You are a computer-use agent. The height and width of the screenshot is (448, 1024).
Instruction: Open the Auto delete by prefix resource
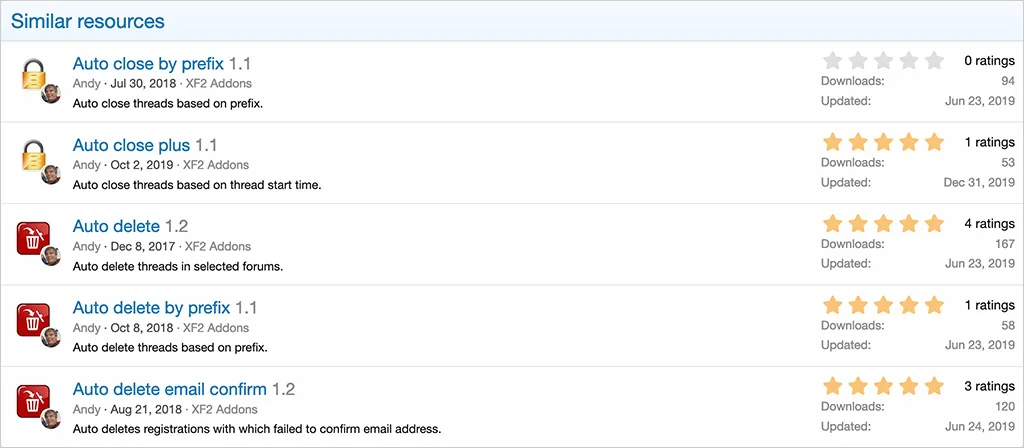tap(151, 308)
